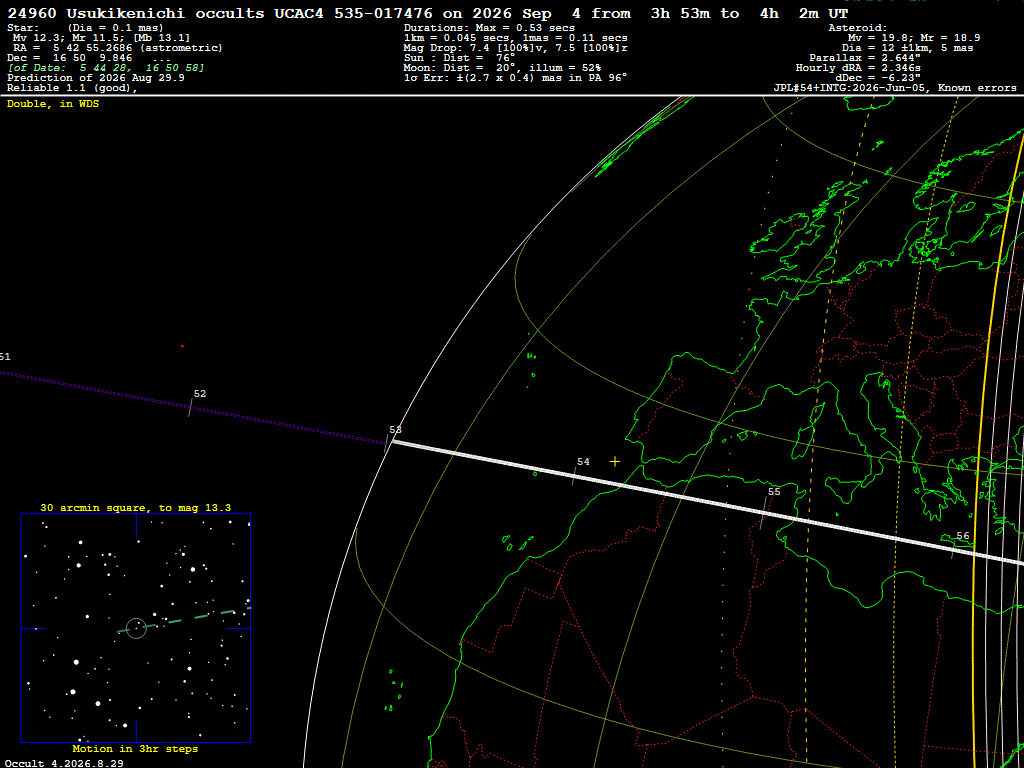Click the event title with asteroid name
The height and width of the screenshot is (768, 1024).
point(428,13)
